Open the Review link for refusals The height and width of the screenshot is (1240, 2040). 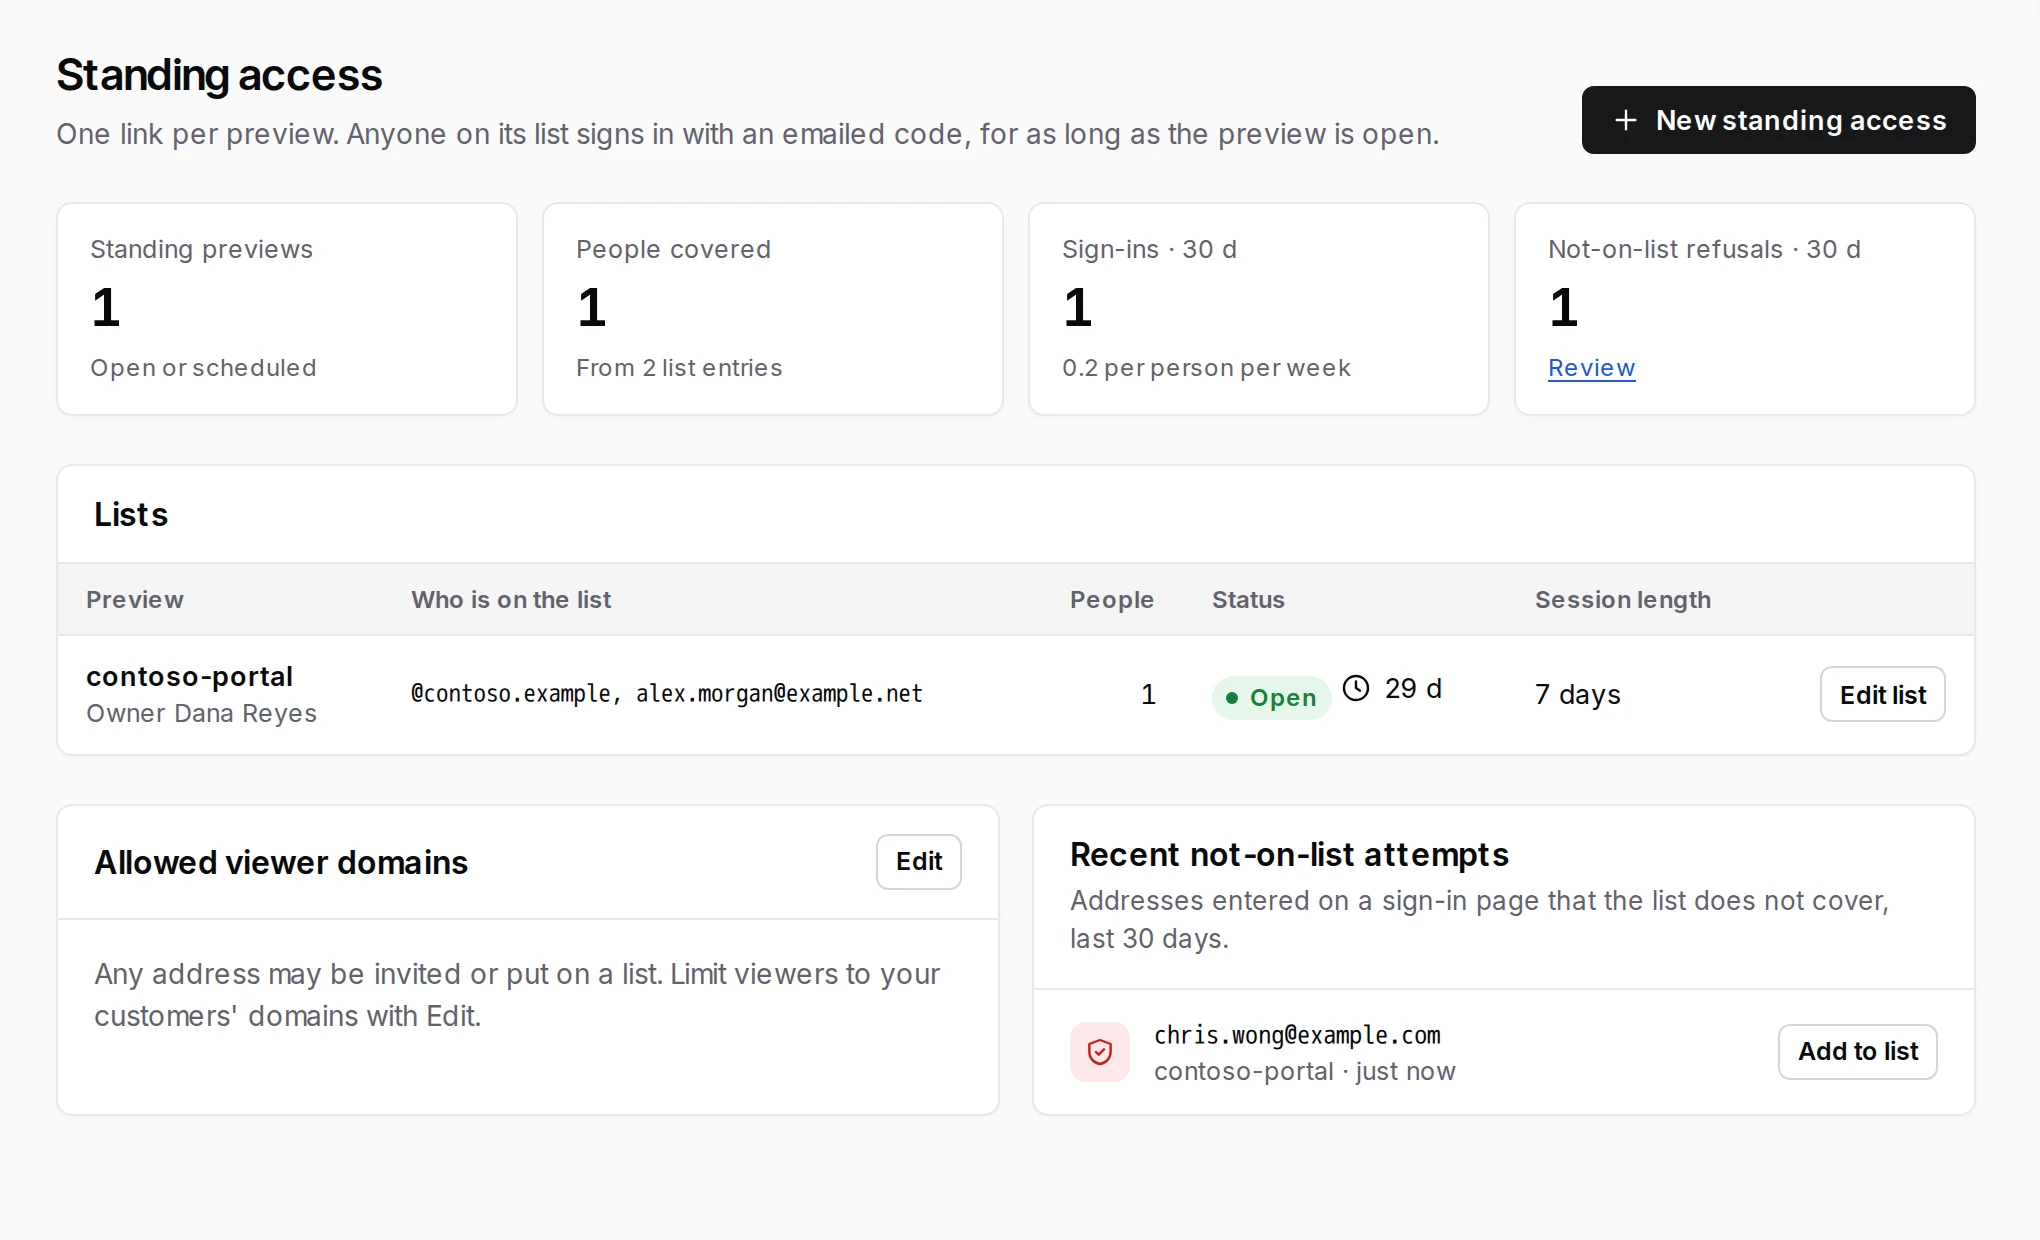pyautogui.click(x=1591, y=368)
